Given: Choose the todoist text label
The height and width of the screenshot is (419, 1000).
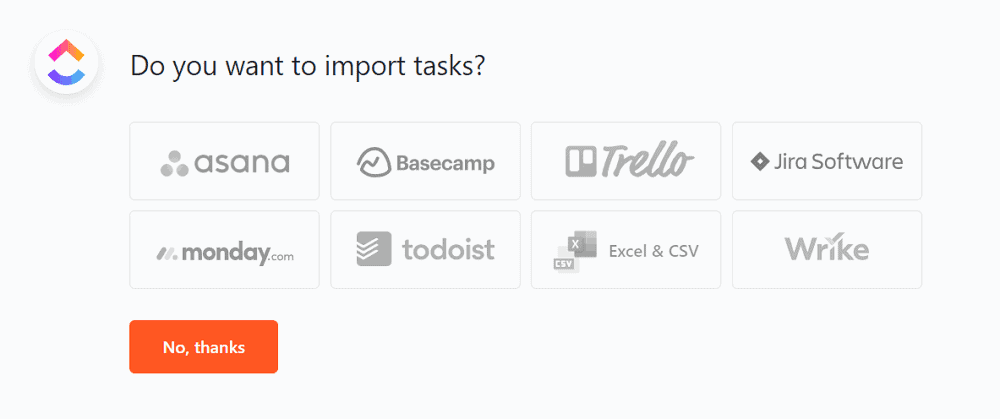Looking at the screenshot, I should coord(448,249).
